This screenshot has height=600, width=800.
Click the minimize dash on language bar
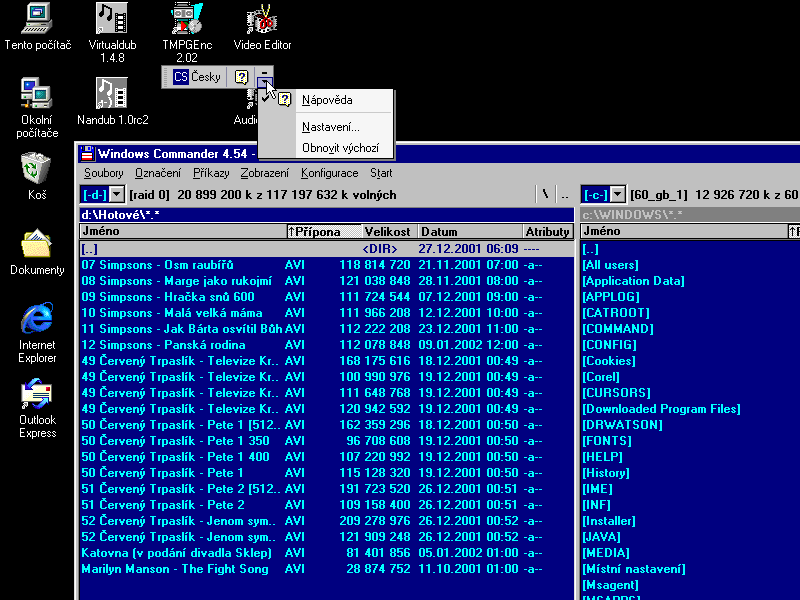(265, 72)
